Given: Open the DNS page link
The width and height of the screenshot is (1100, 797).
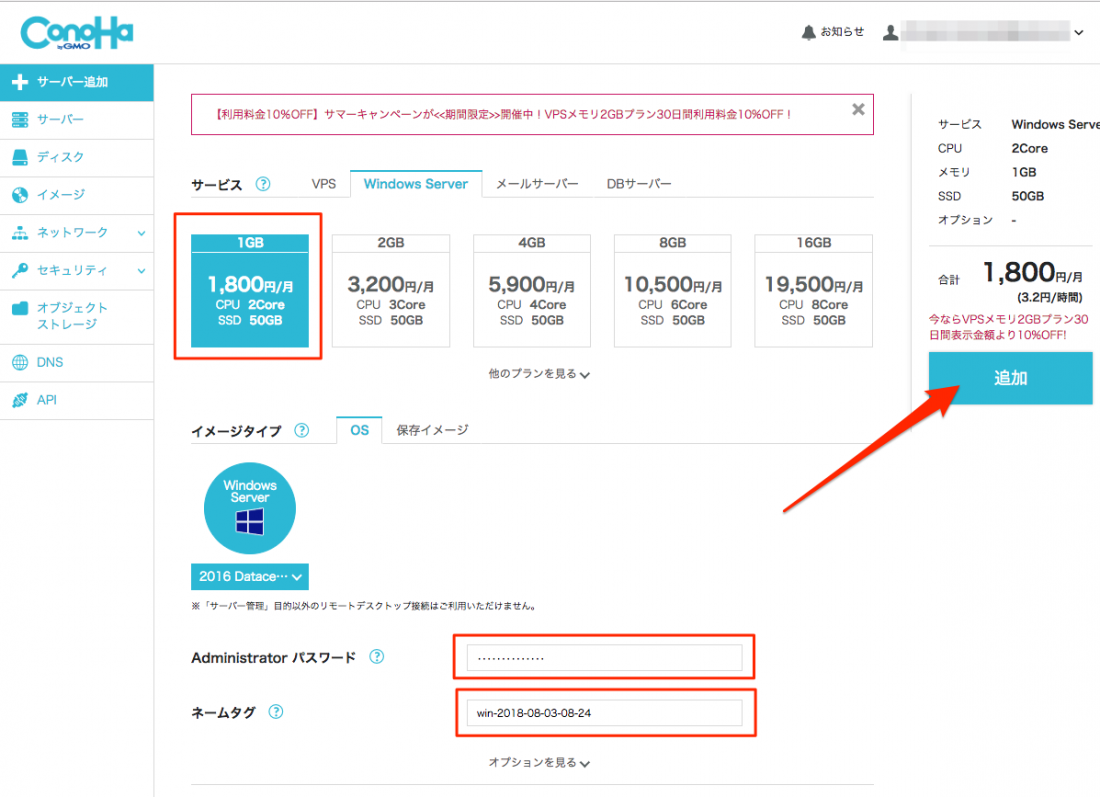Looking at the screenshot, I should click(x=76, y=363).
